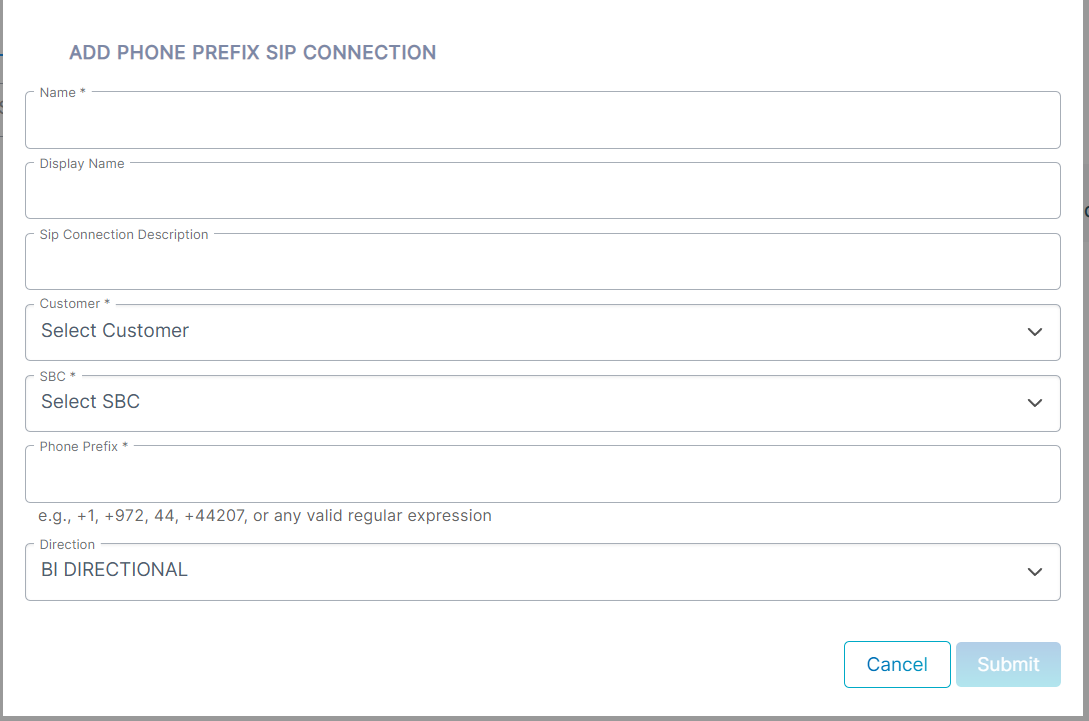Image resolution: width=1089 pixels, height=721 pixels.
Task: Click the chevron icon in Customer field
Action: pyautogui.click(x=1034, y=332)
